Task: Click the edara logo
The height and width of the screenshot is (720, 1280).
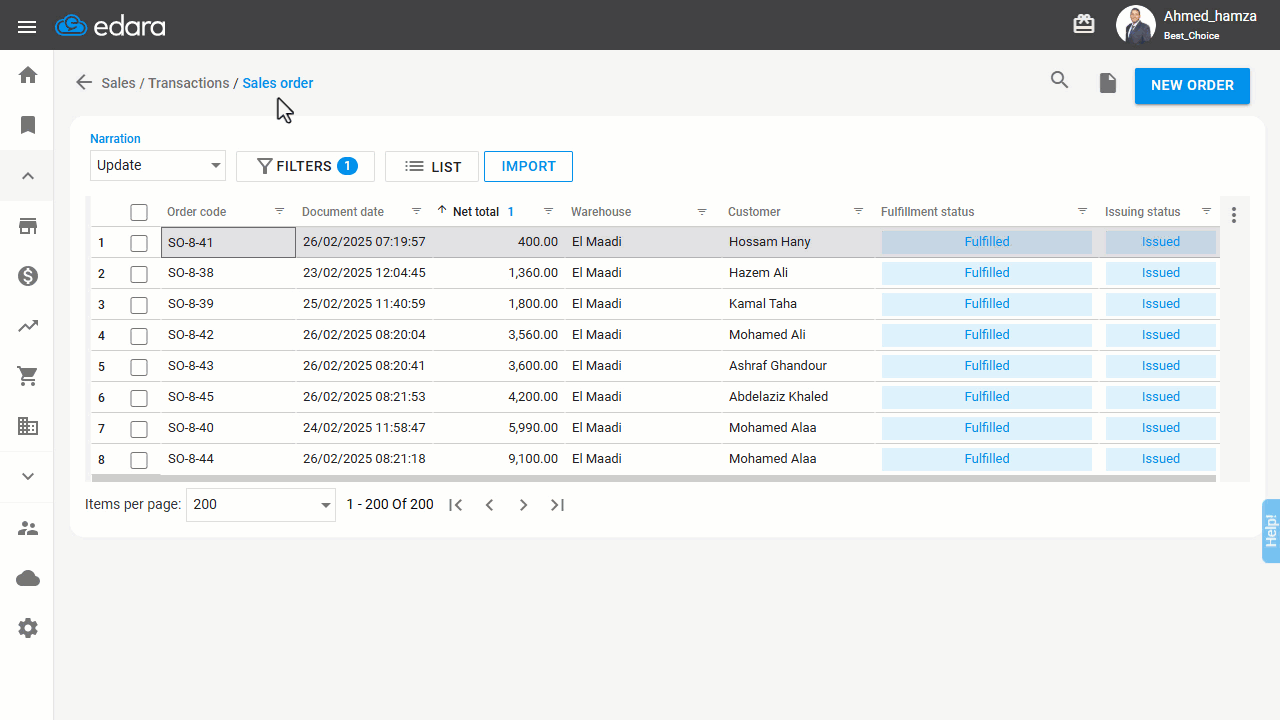Action: coord(110,26)
